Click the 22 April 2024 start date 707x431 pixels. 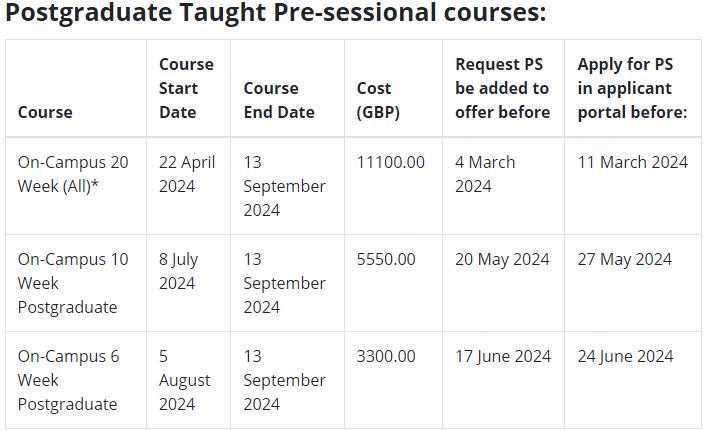[x=187, y=174]
